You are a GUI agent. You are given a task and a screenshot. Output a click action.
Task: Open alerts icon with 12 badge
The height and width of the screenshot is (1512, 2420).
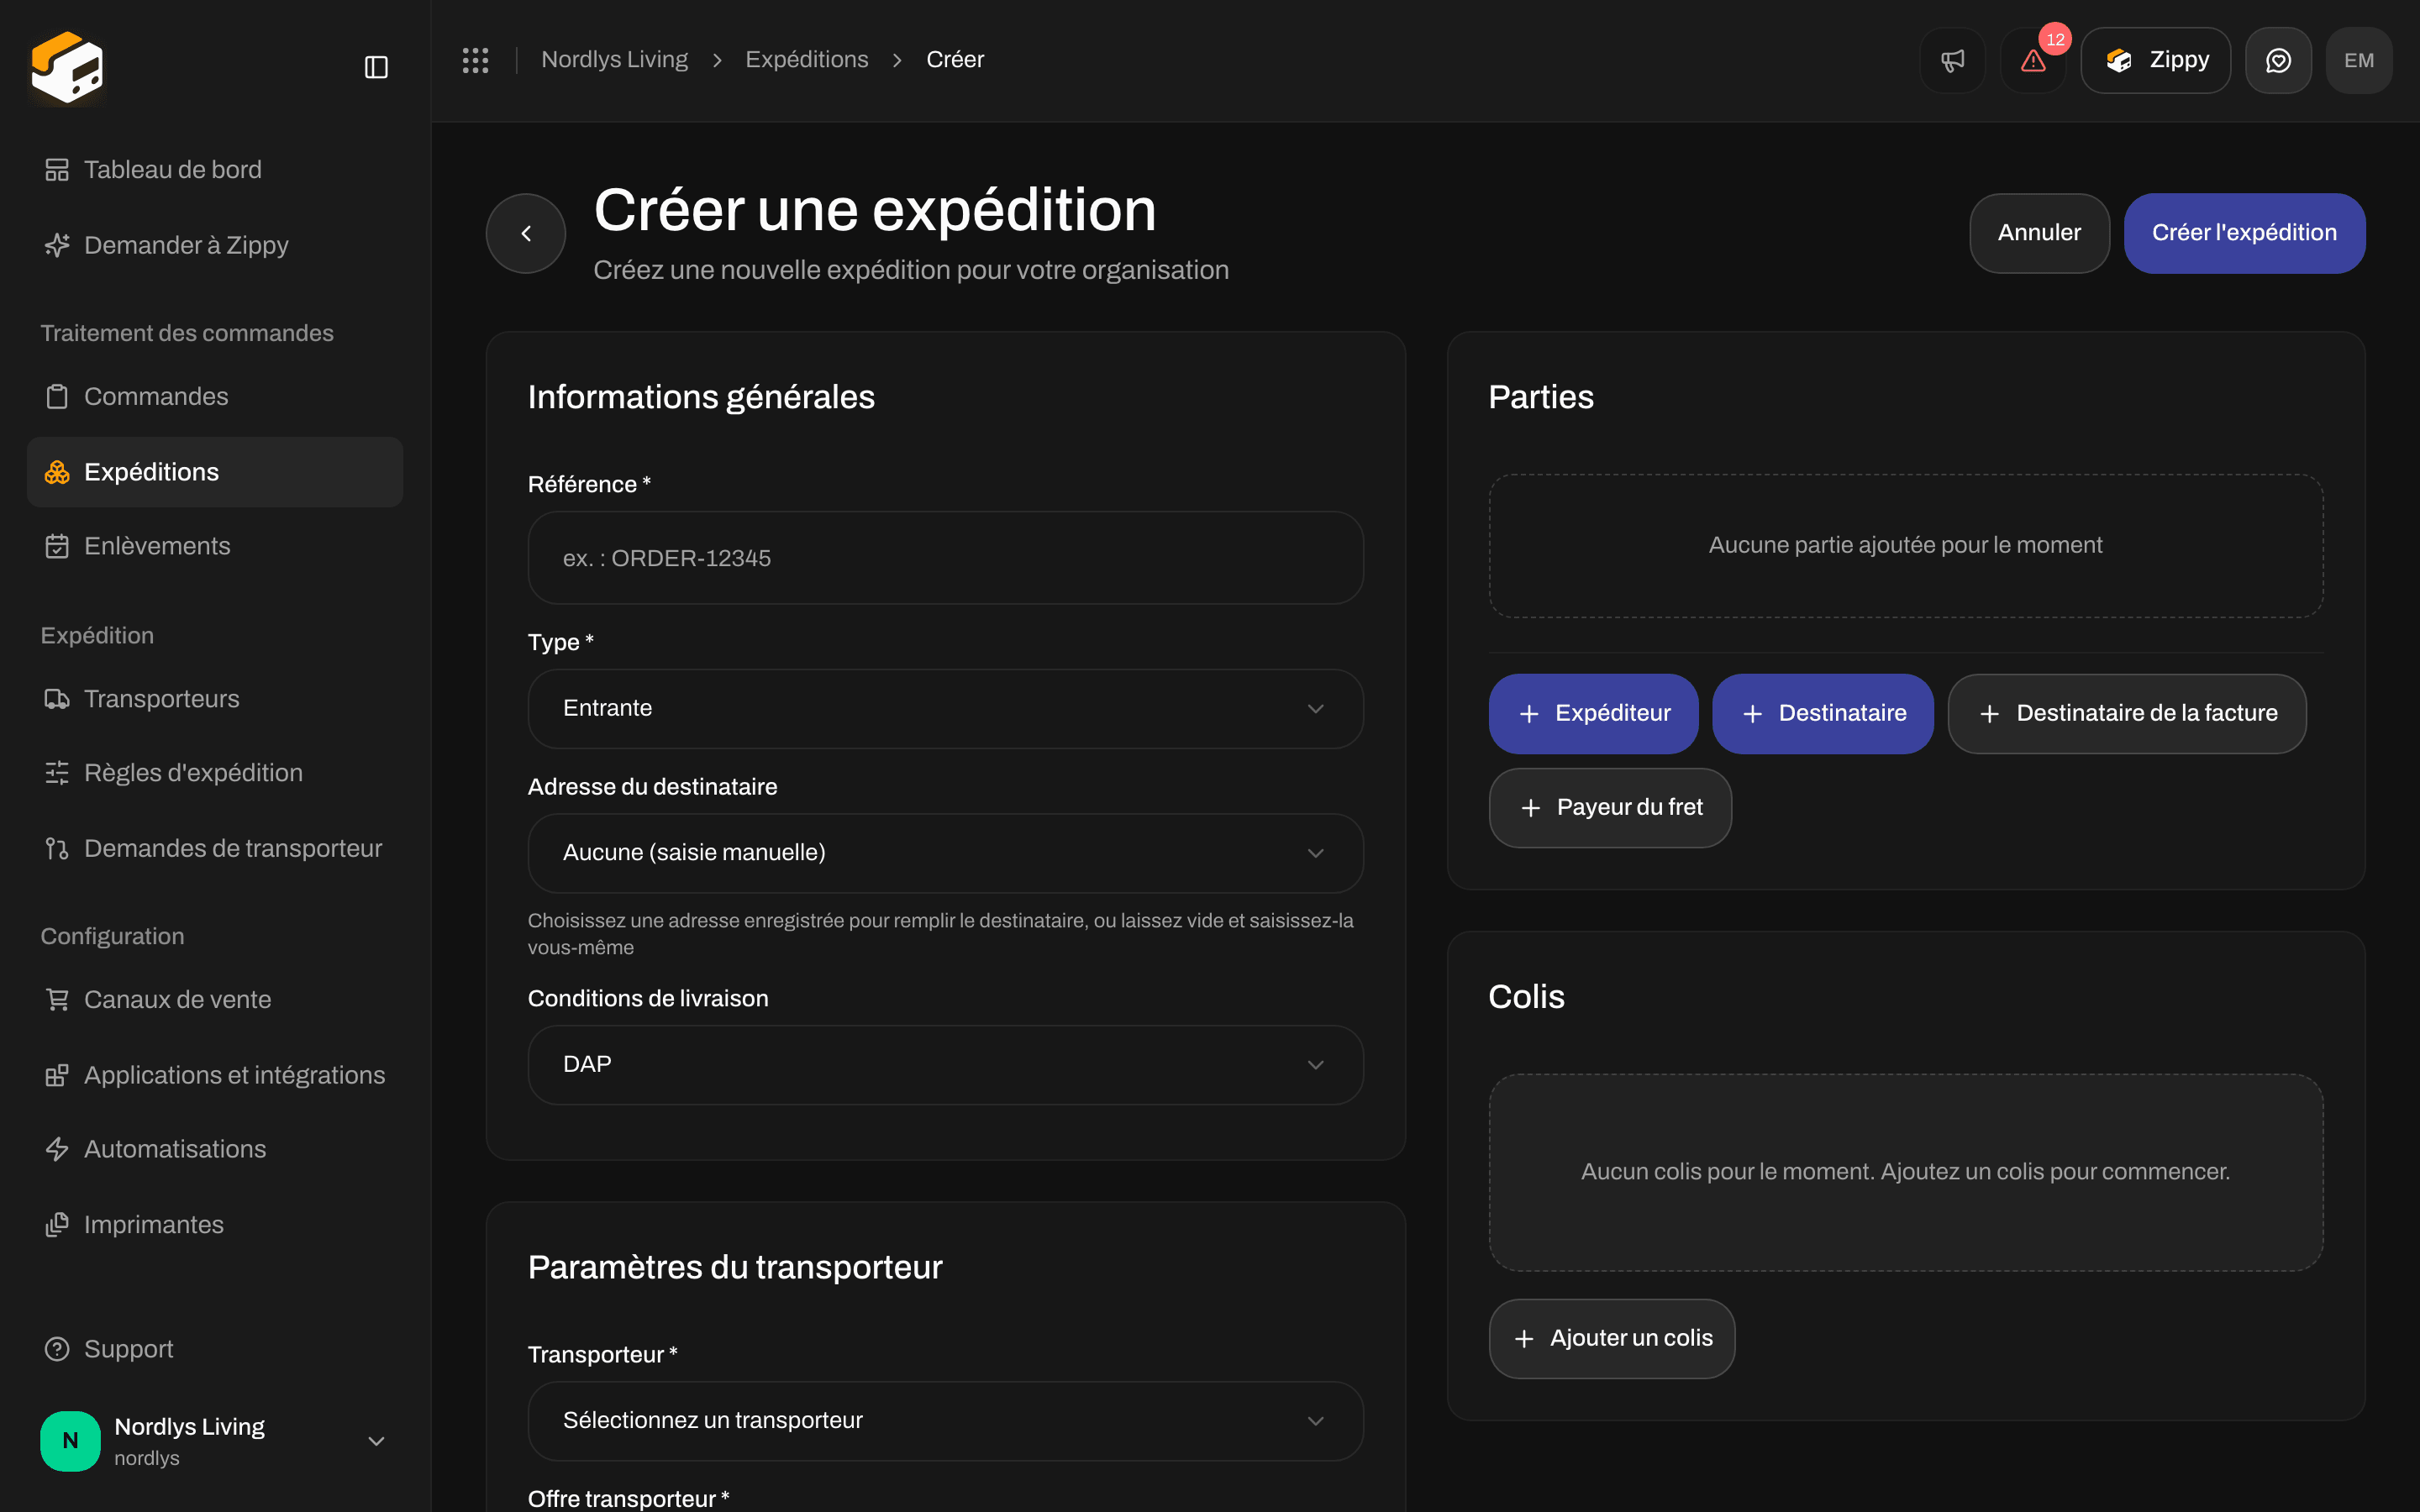(x=2033, y=60)
